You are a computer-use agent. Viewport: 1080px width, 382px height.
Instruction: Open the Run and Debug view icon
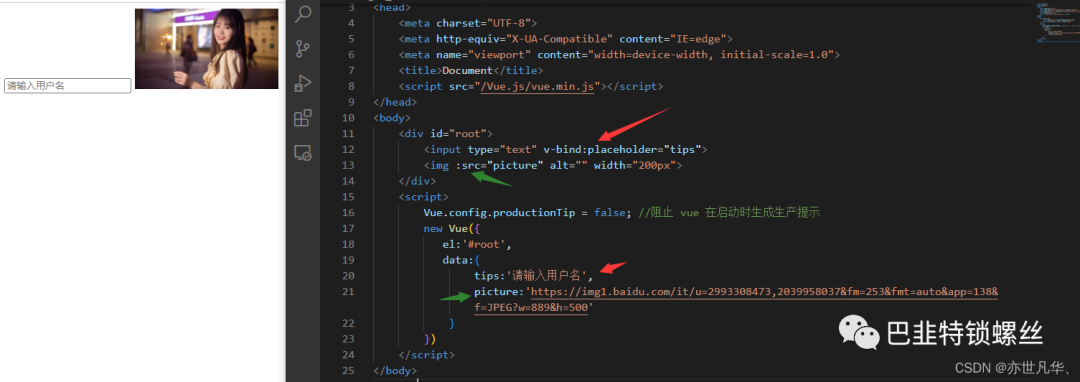point(303,83)
